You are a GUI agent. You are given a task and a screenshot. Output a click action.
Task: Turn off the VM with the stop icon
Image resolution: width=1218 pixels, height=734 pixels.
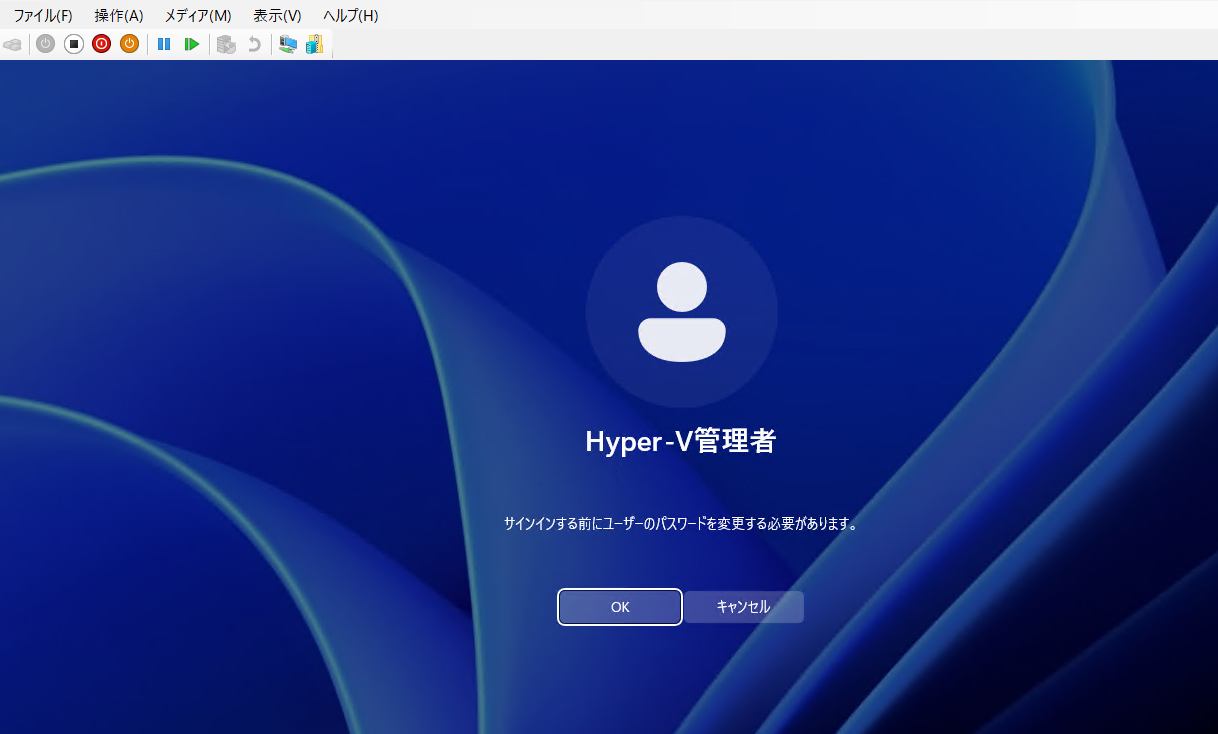73,44
